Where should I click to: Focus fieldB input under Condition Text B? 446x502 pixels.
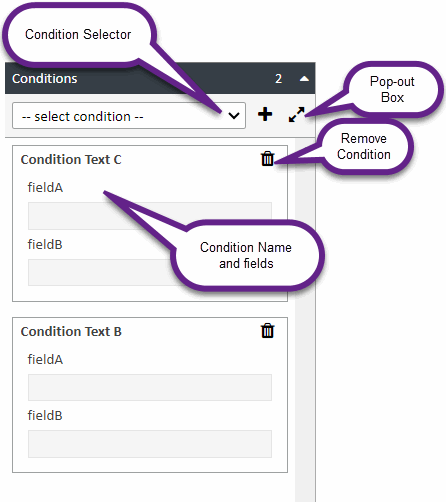pyautogui.click(x=150, y=444)
